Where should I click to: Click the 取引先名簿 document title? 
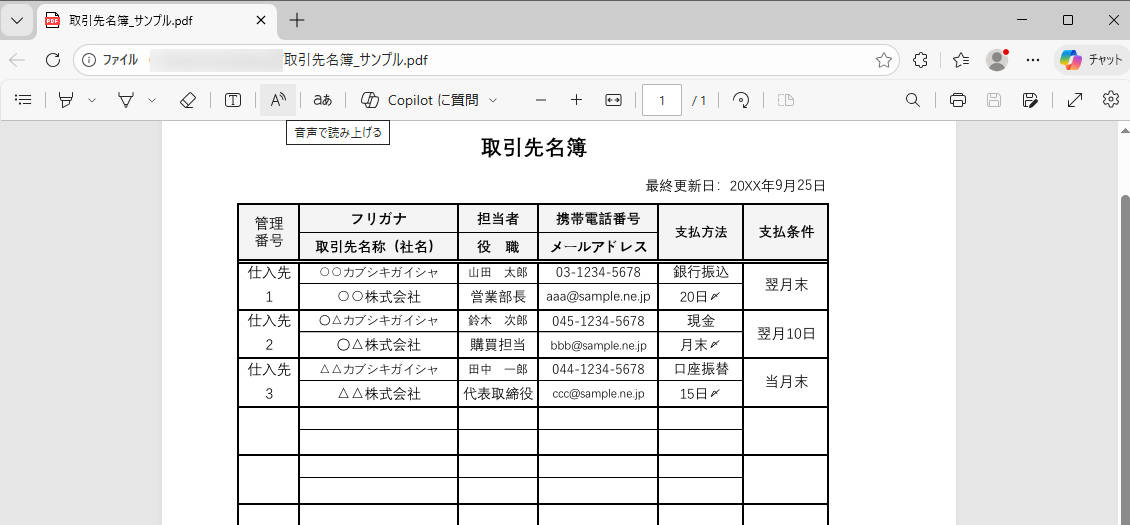click(534, 148)
